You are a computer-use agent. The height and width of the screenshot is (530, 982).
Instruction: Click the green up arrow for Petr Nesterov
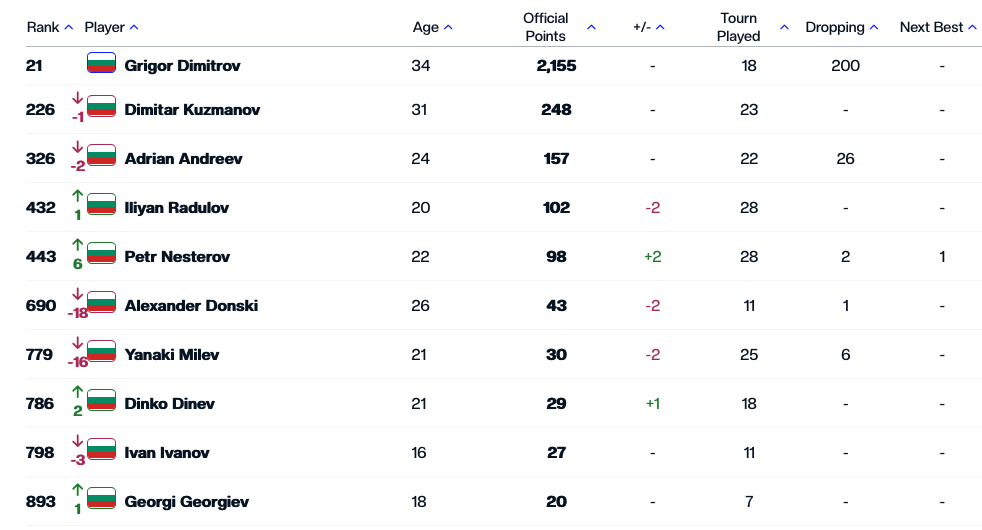coord(77,243)
